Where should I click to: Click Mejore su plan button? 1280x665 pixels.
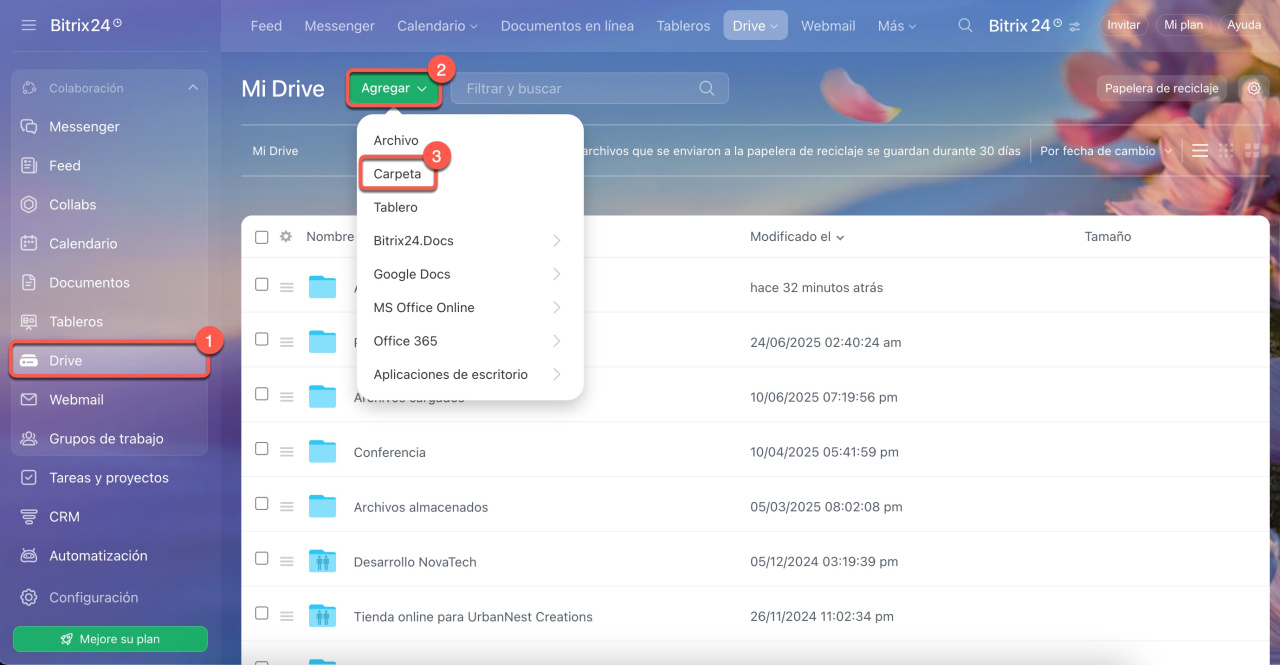pos(110,639)
